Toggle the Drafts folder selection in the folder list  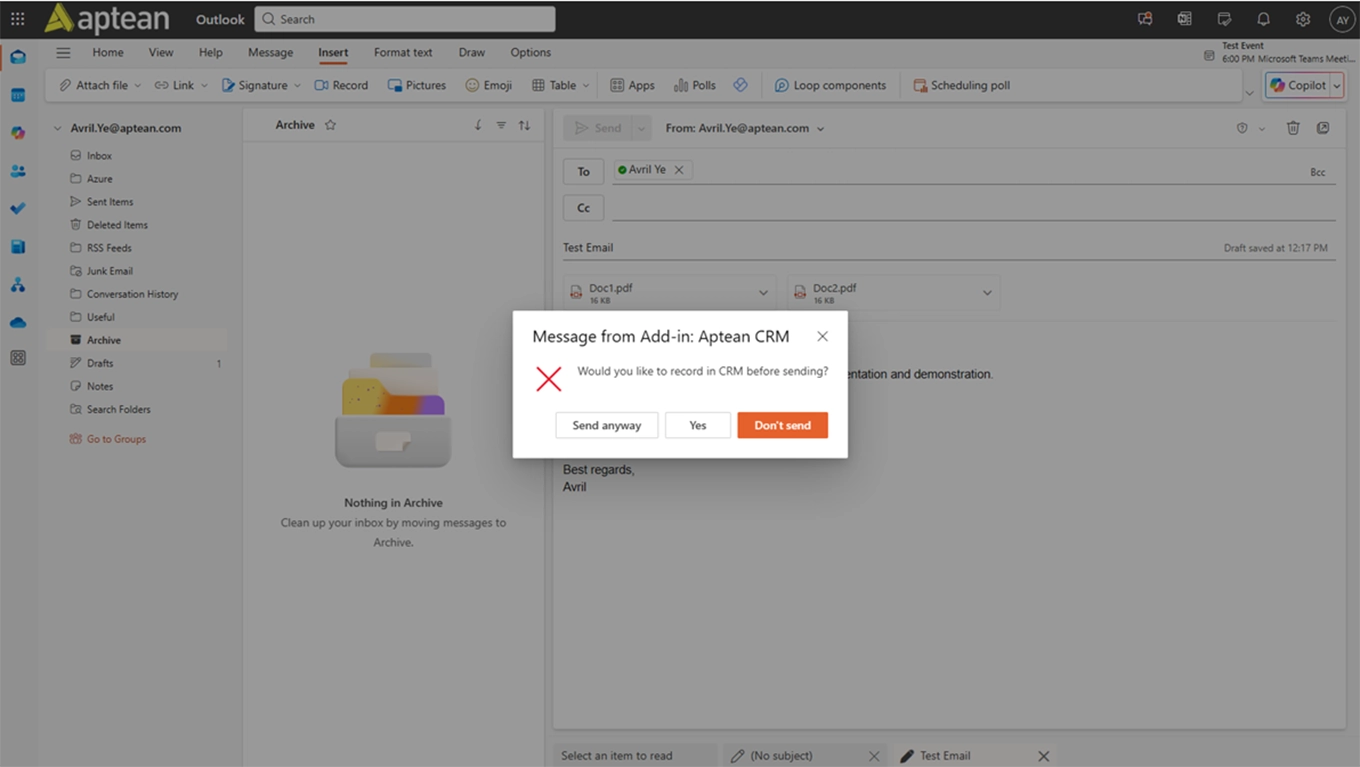pos(99,362)
